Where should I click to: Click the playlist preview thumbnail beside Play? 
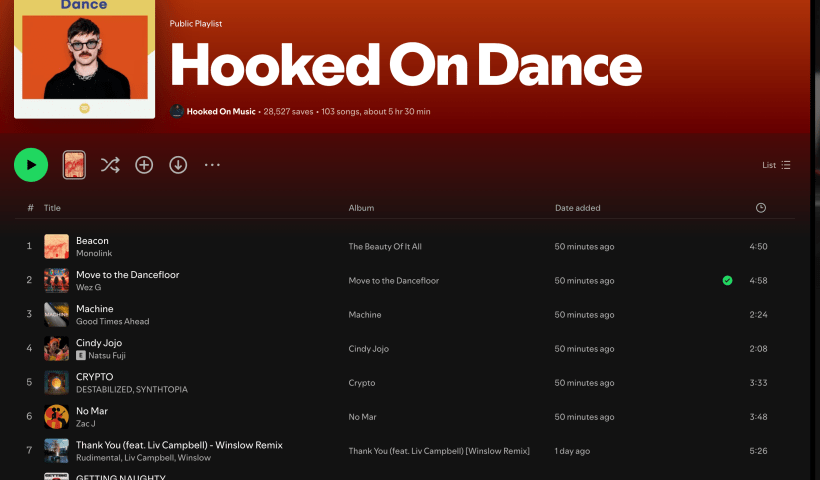(74, 165)
